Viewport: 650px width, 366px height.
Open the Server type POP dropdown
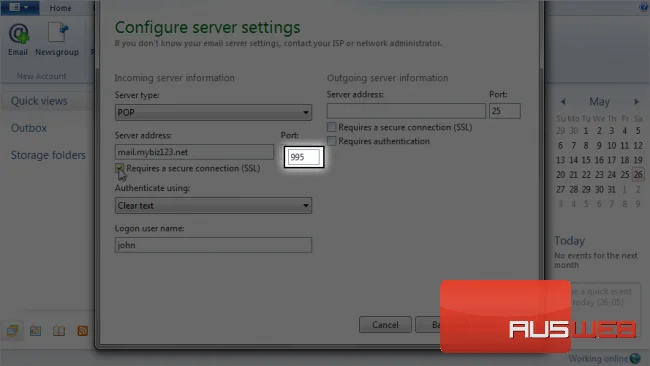[x=213, y=112]
